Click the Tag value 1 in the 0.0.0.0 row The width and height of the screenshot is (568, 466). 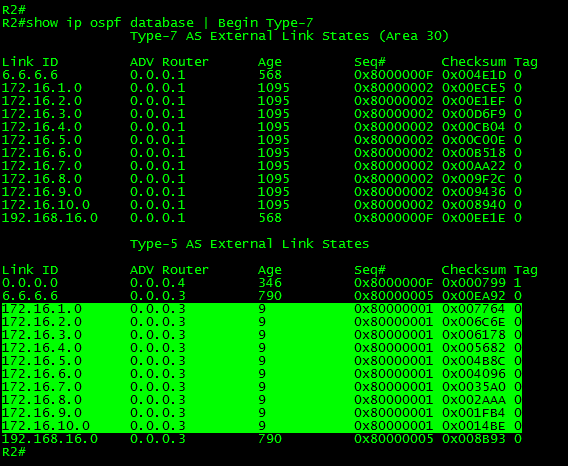coord(518,283)
